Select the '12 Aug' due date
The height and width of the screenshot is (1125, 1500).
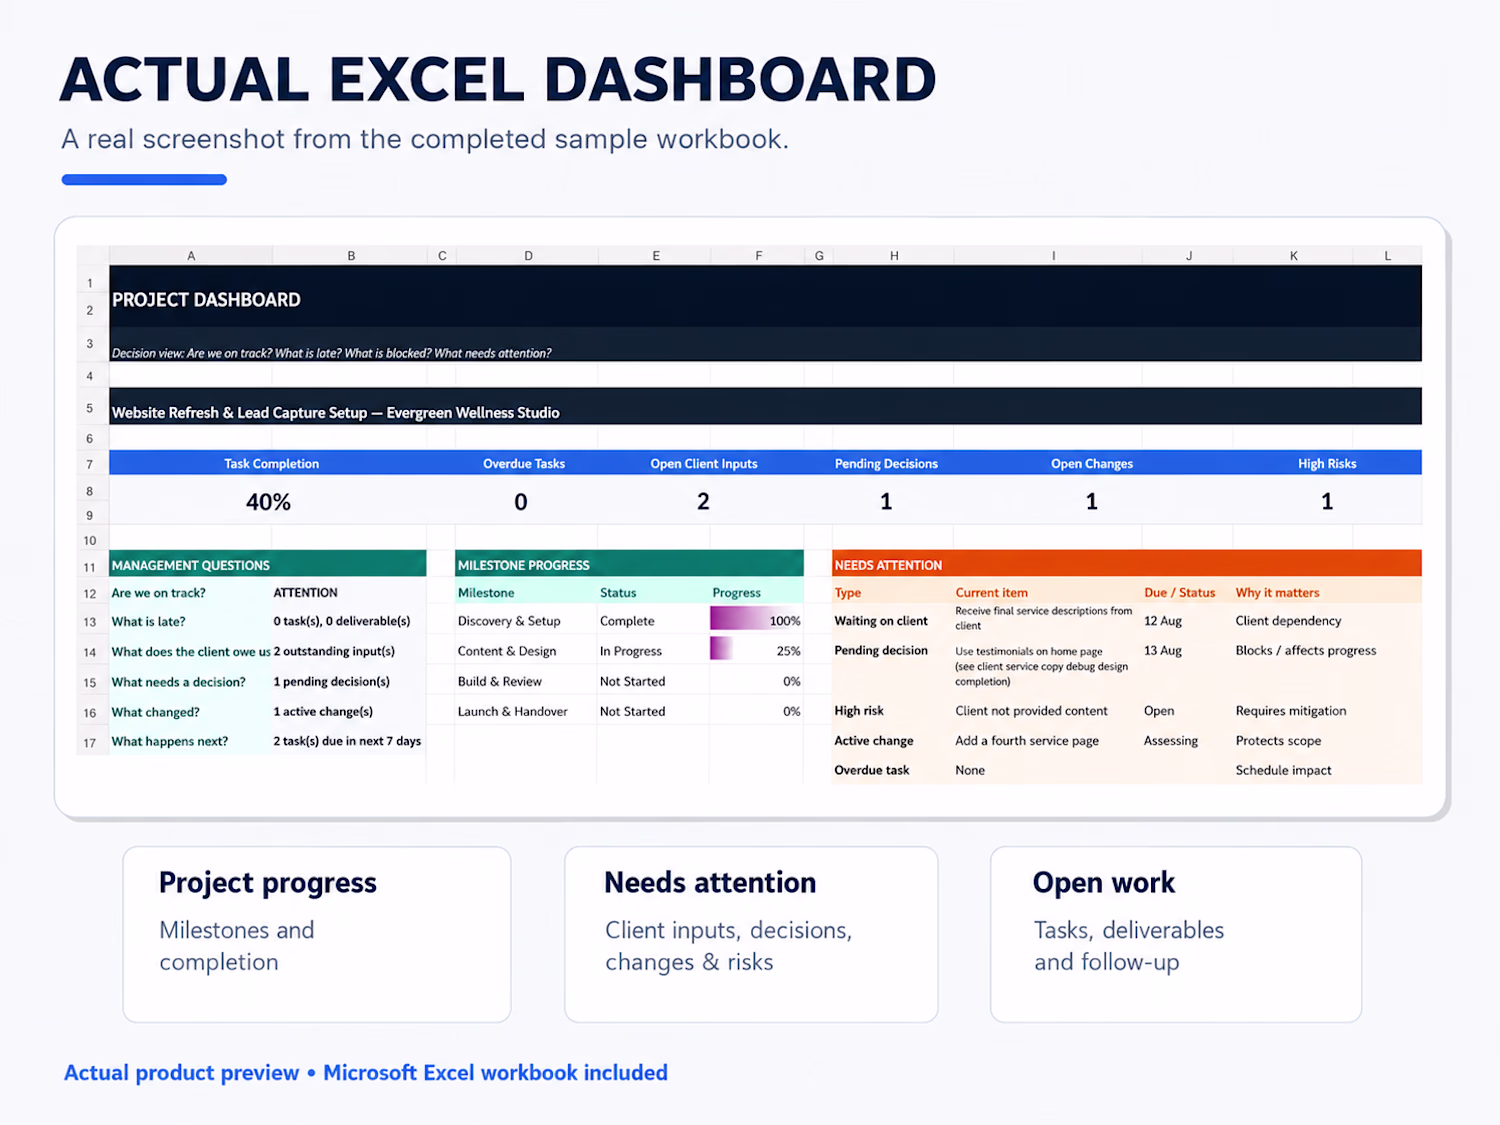click(x=1163, y=621)
